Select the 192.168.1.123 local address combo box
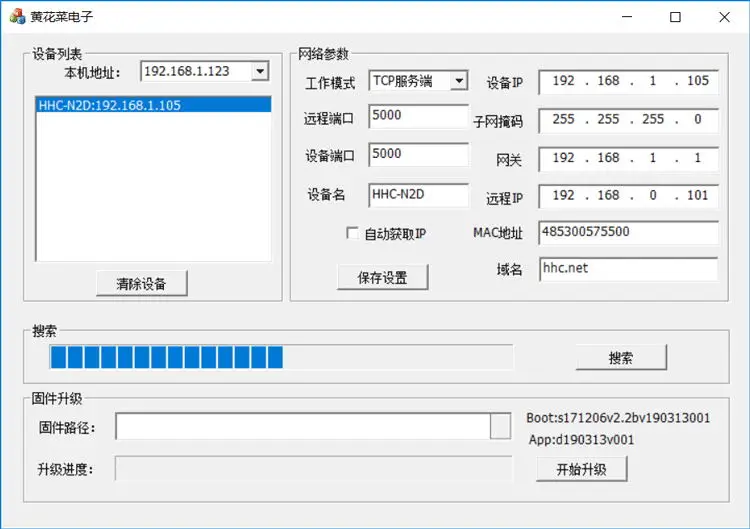This screenshot has width=750, height=529. tap(205, 72)
